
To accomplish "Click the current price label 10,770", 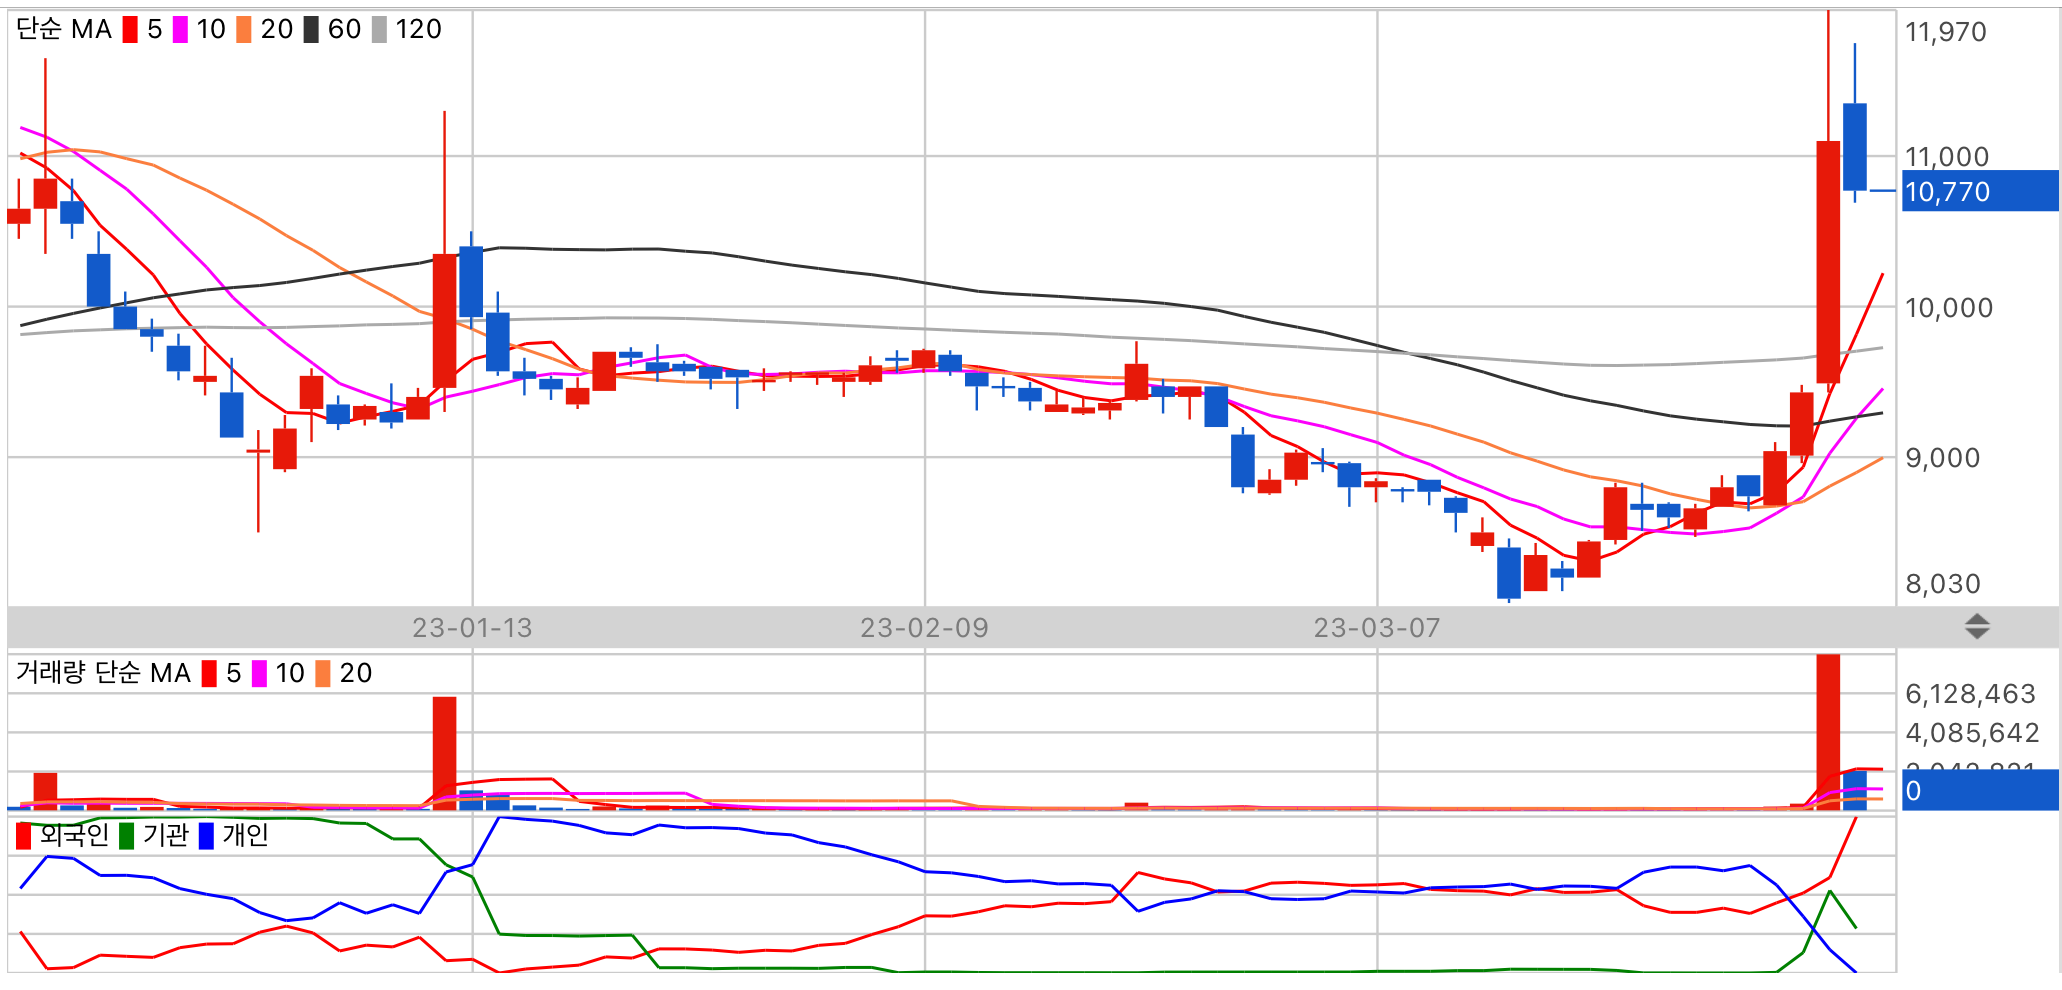I will click(x=1979, y=191).
